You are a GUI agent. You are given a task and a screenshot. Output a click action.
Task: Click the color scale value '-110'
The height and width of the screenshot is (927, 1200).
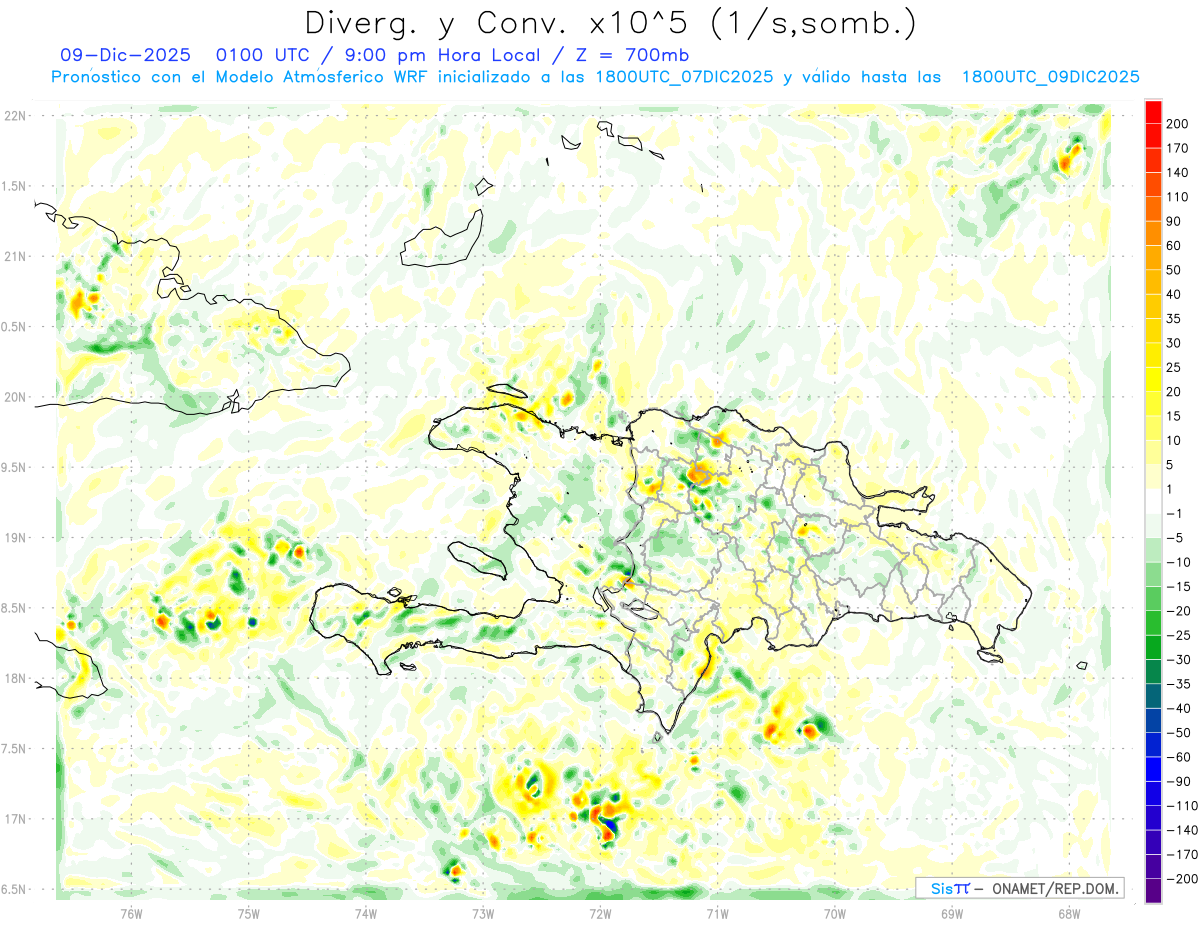tap(1181, 805)
